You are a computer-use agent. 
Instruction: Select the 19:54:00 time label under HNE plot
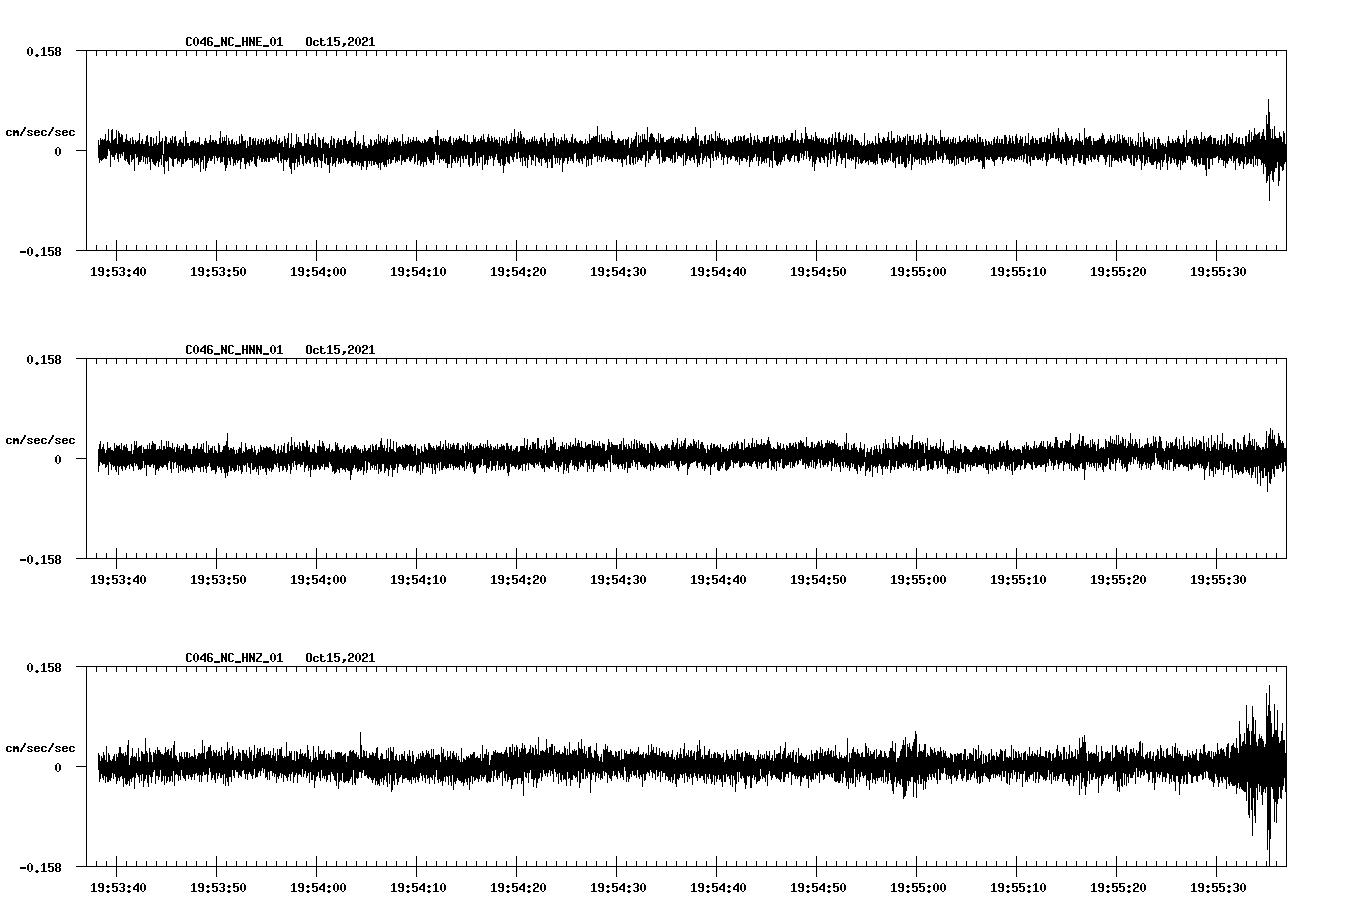pos(318,272)
